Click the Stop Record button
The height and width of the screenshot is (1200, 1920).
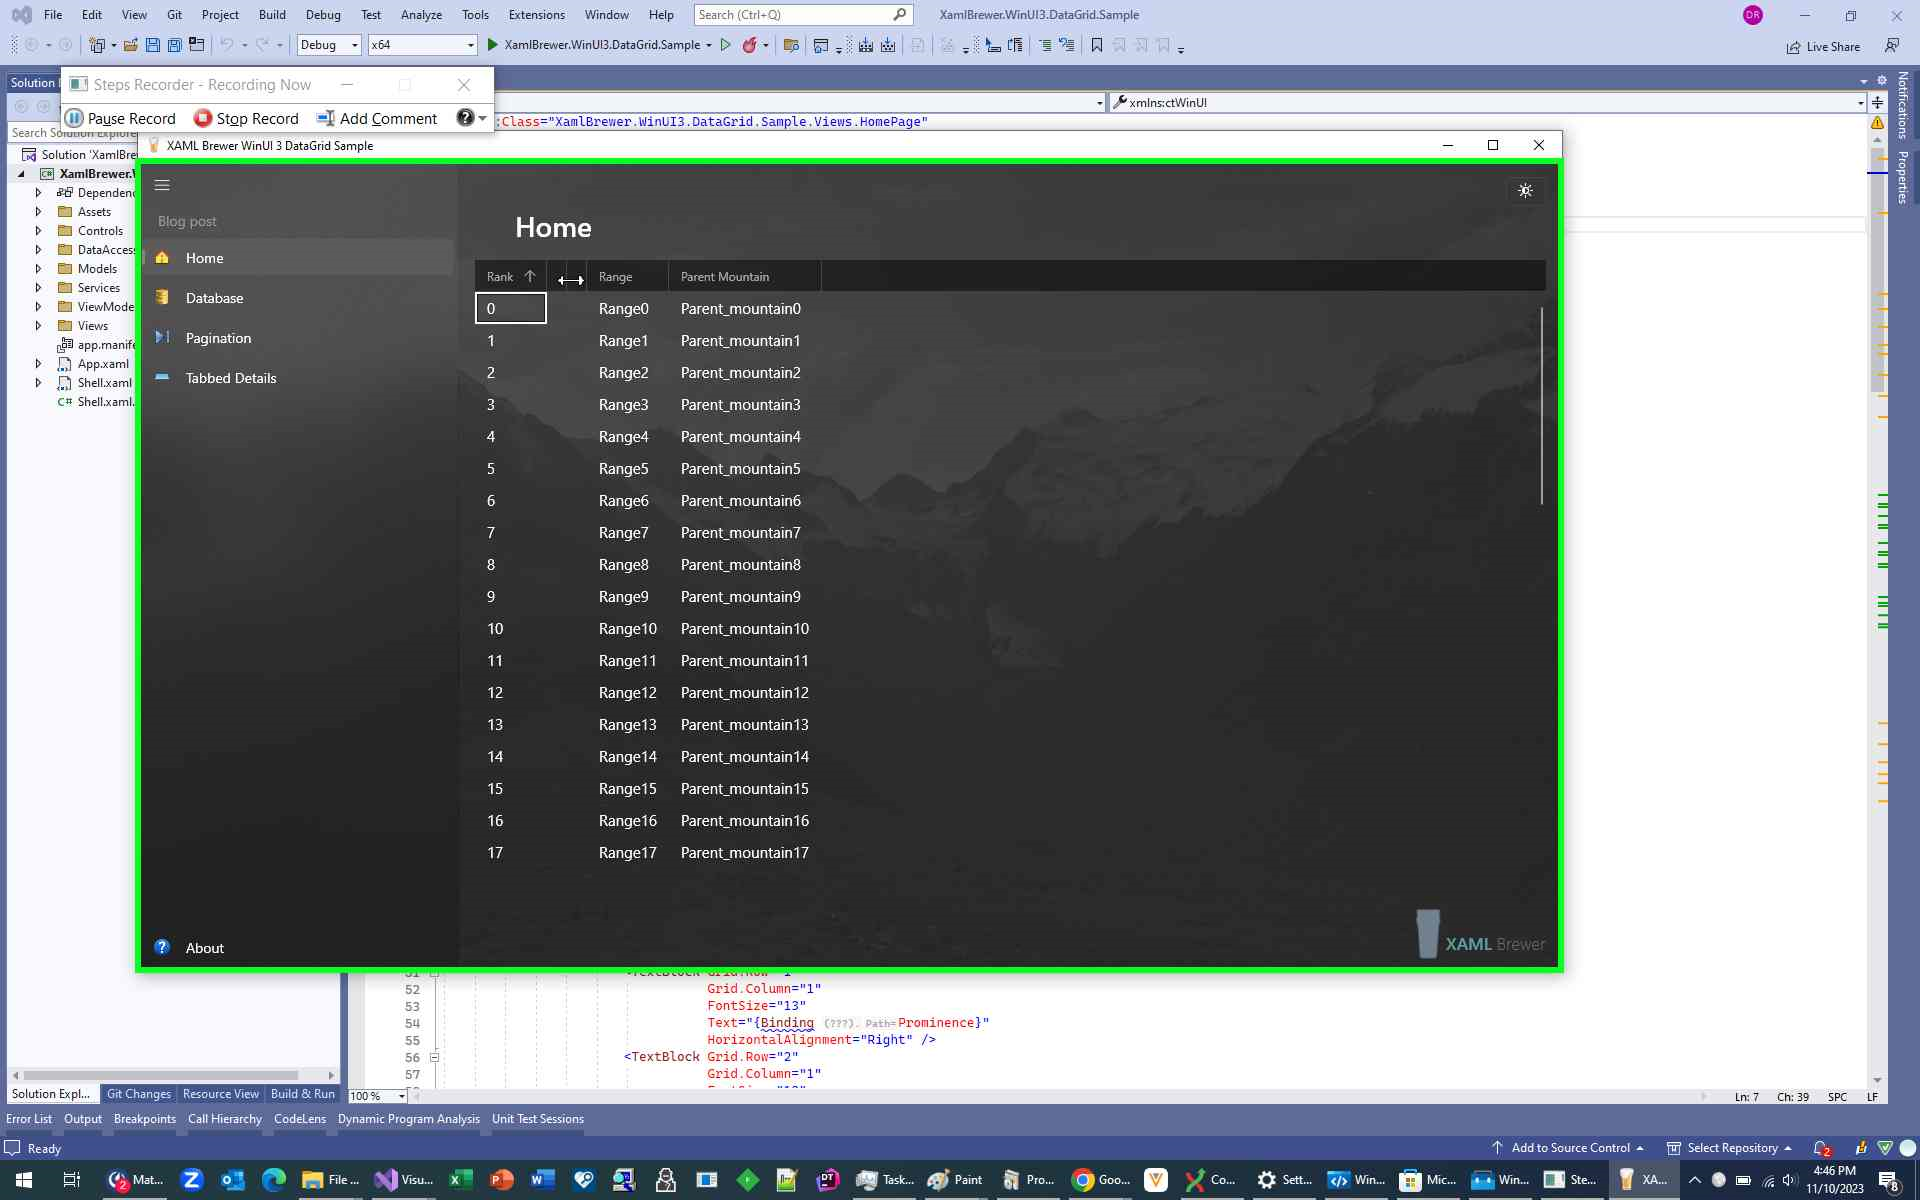[246, 118]
